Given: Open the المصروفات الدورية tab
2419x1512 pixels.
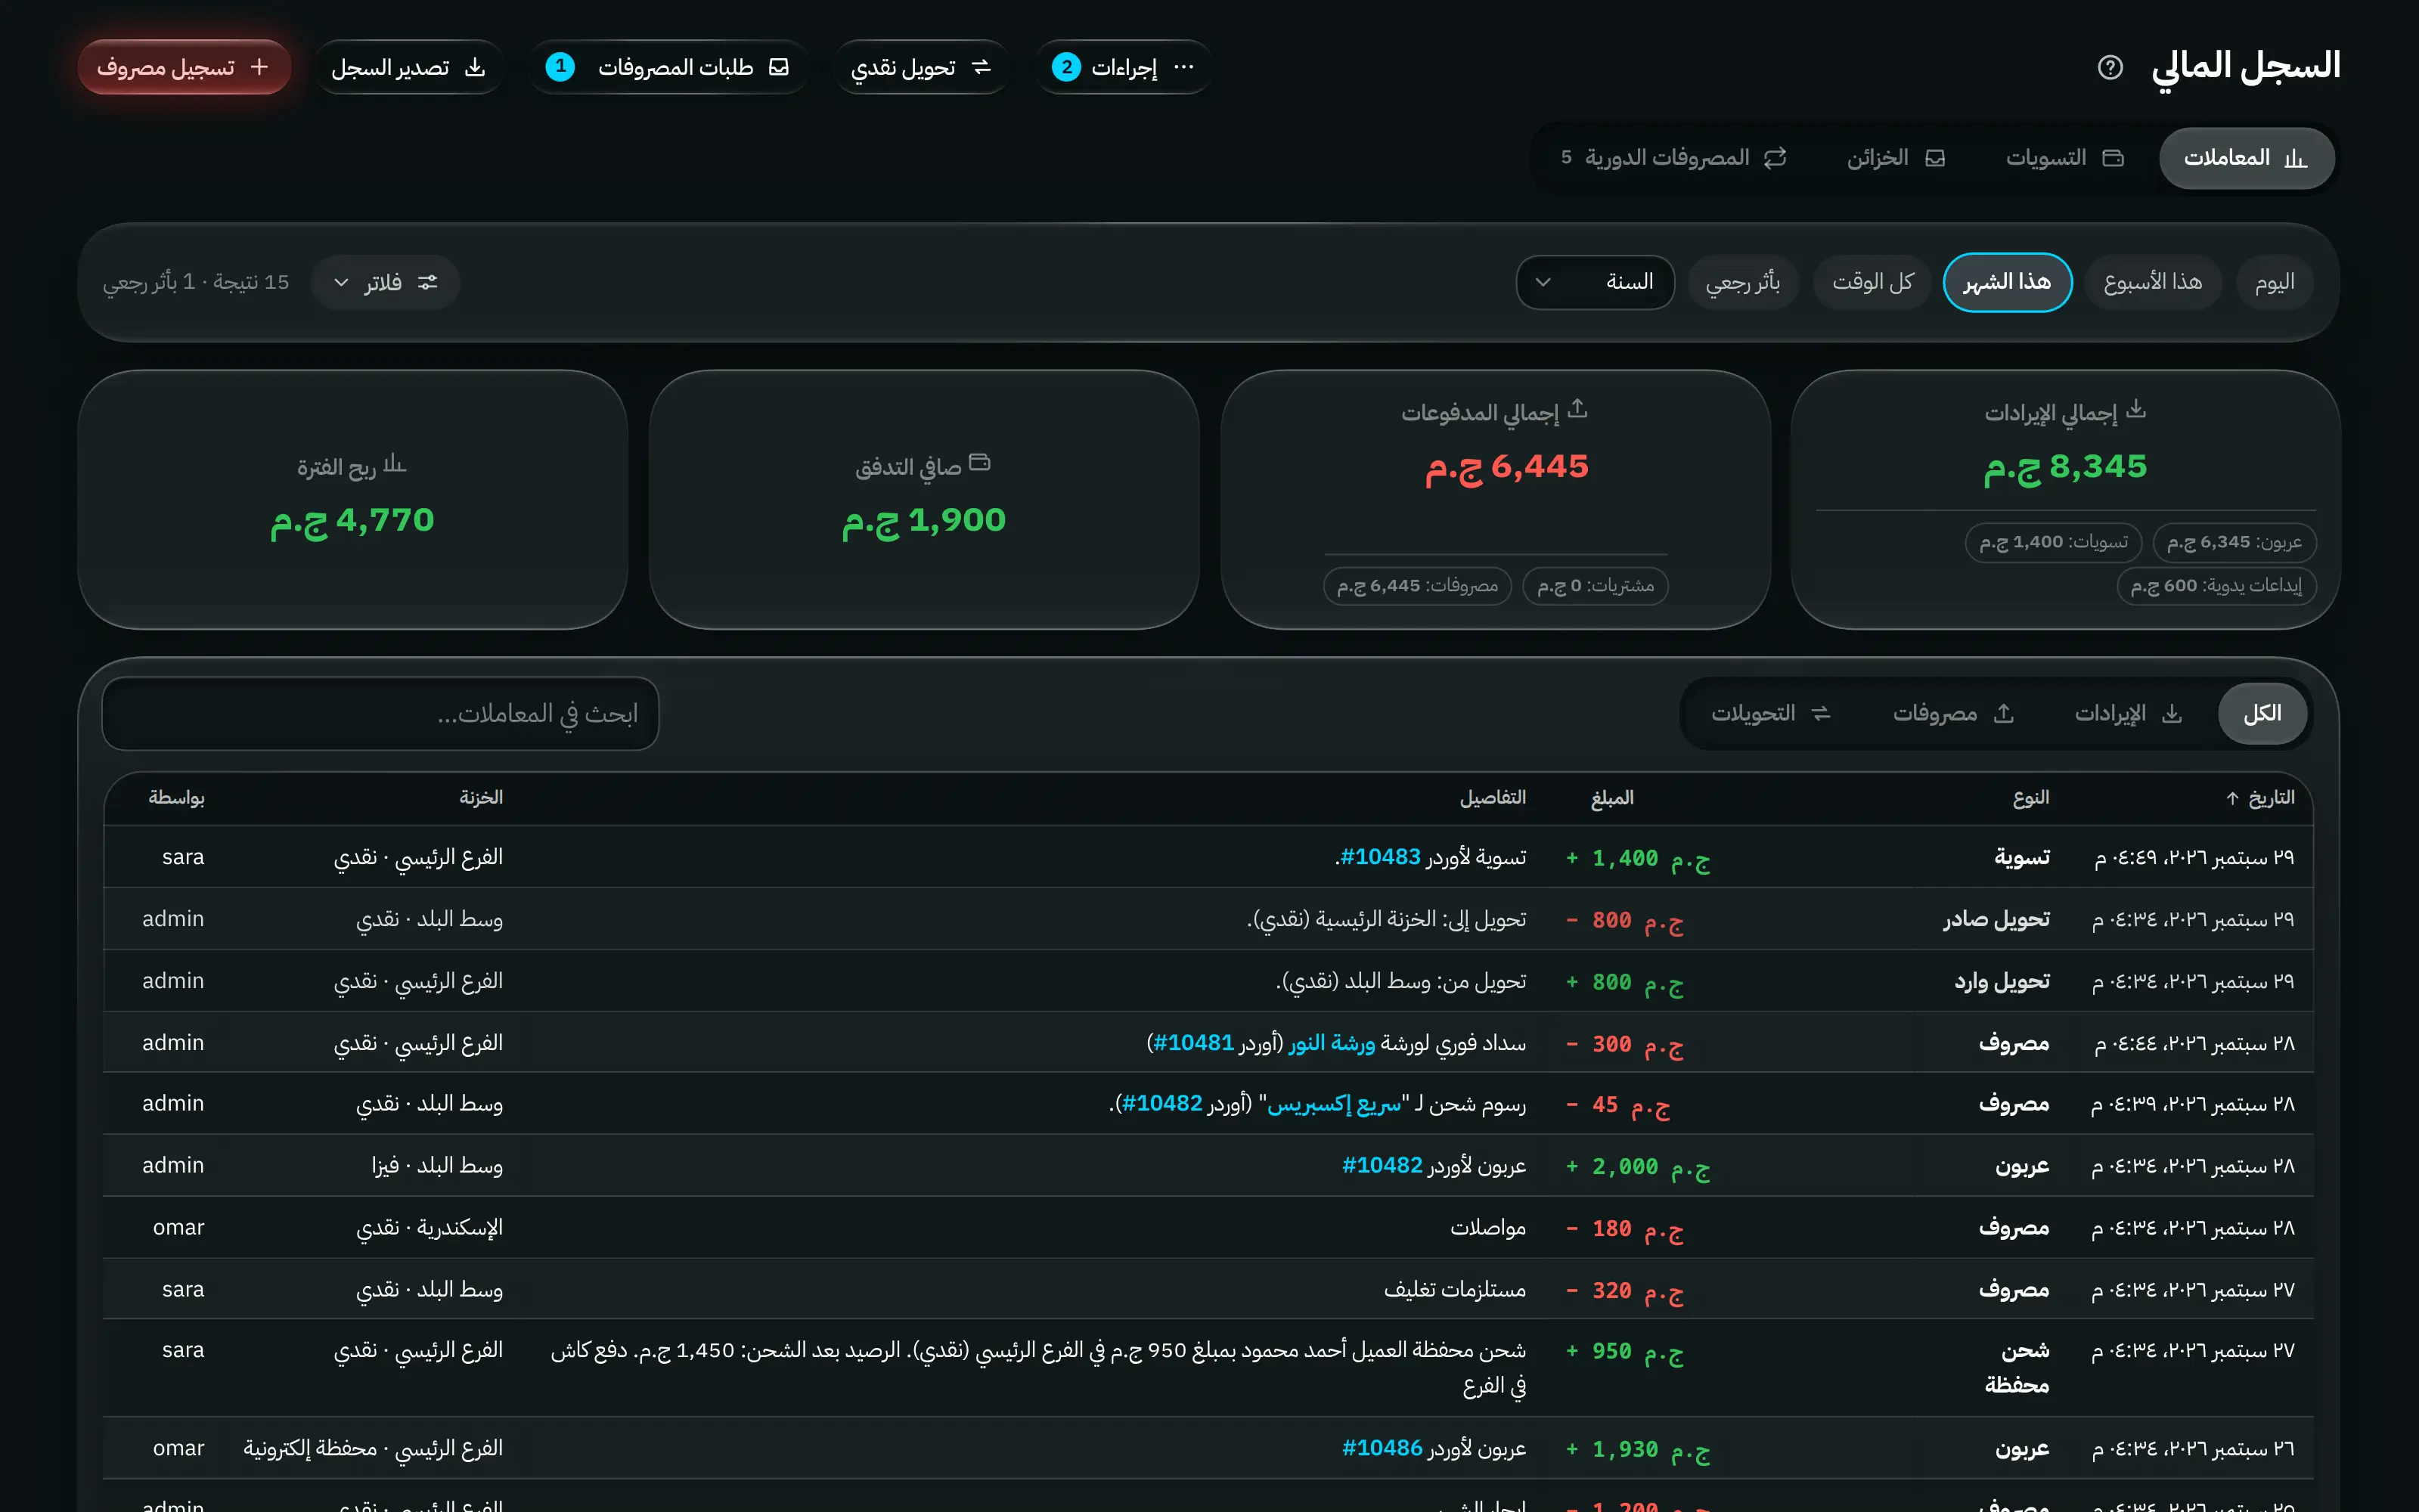Looking at the screenshot, I should (1673, 158).
